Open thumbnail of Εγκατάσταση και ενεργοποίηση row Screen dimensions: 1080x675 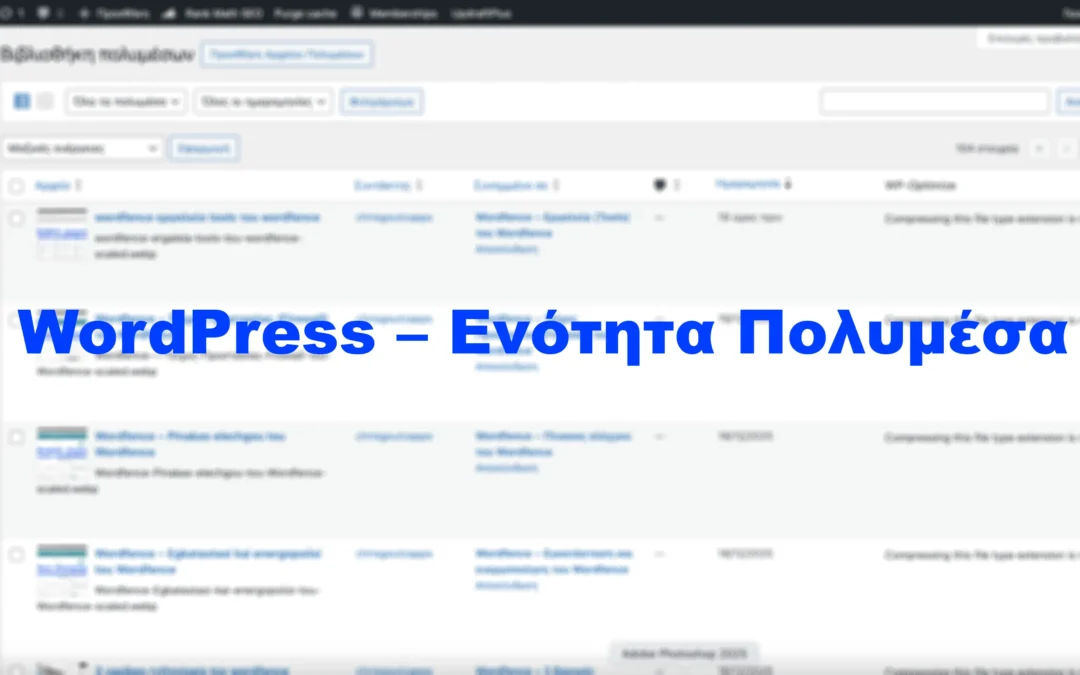(62, 570)
